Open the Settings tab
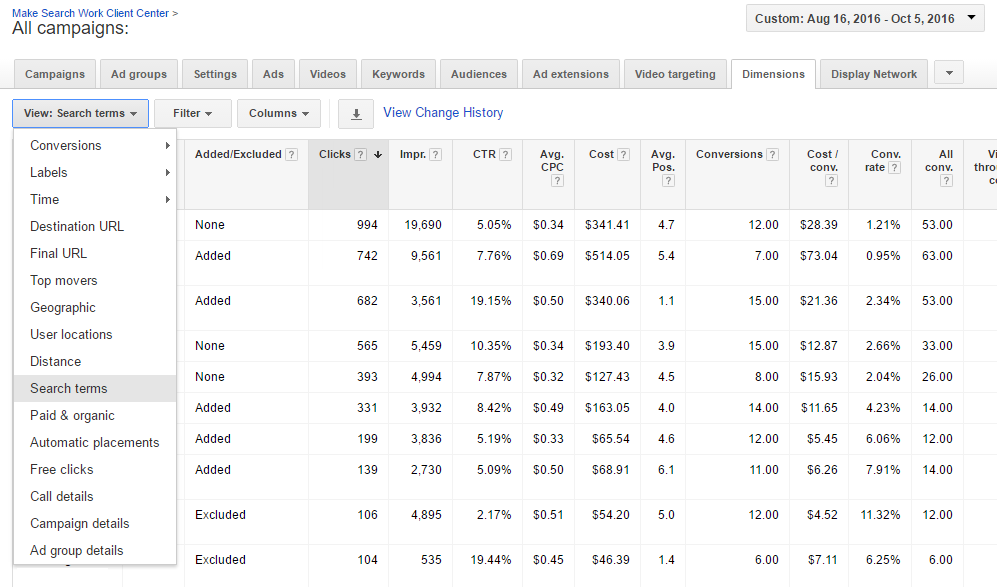This screenshot has height=587, width=997. tap(215, 74)
